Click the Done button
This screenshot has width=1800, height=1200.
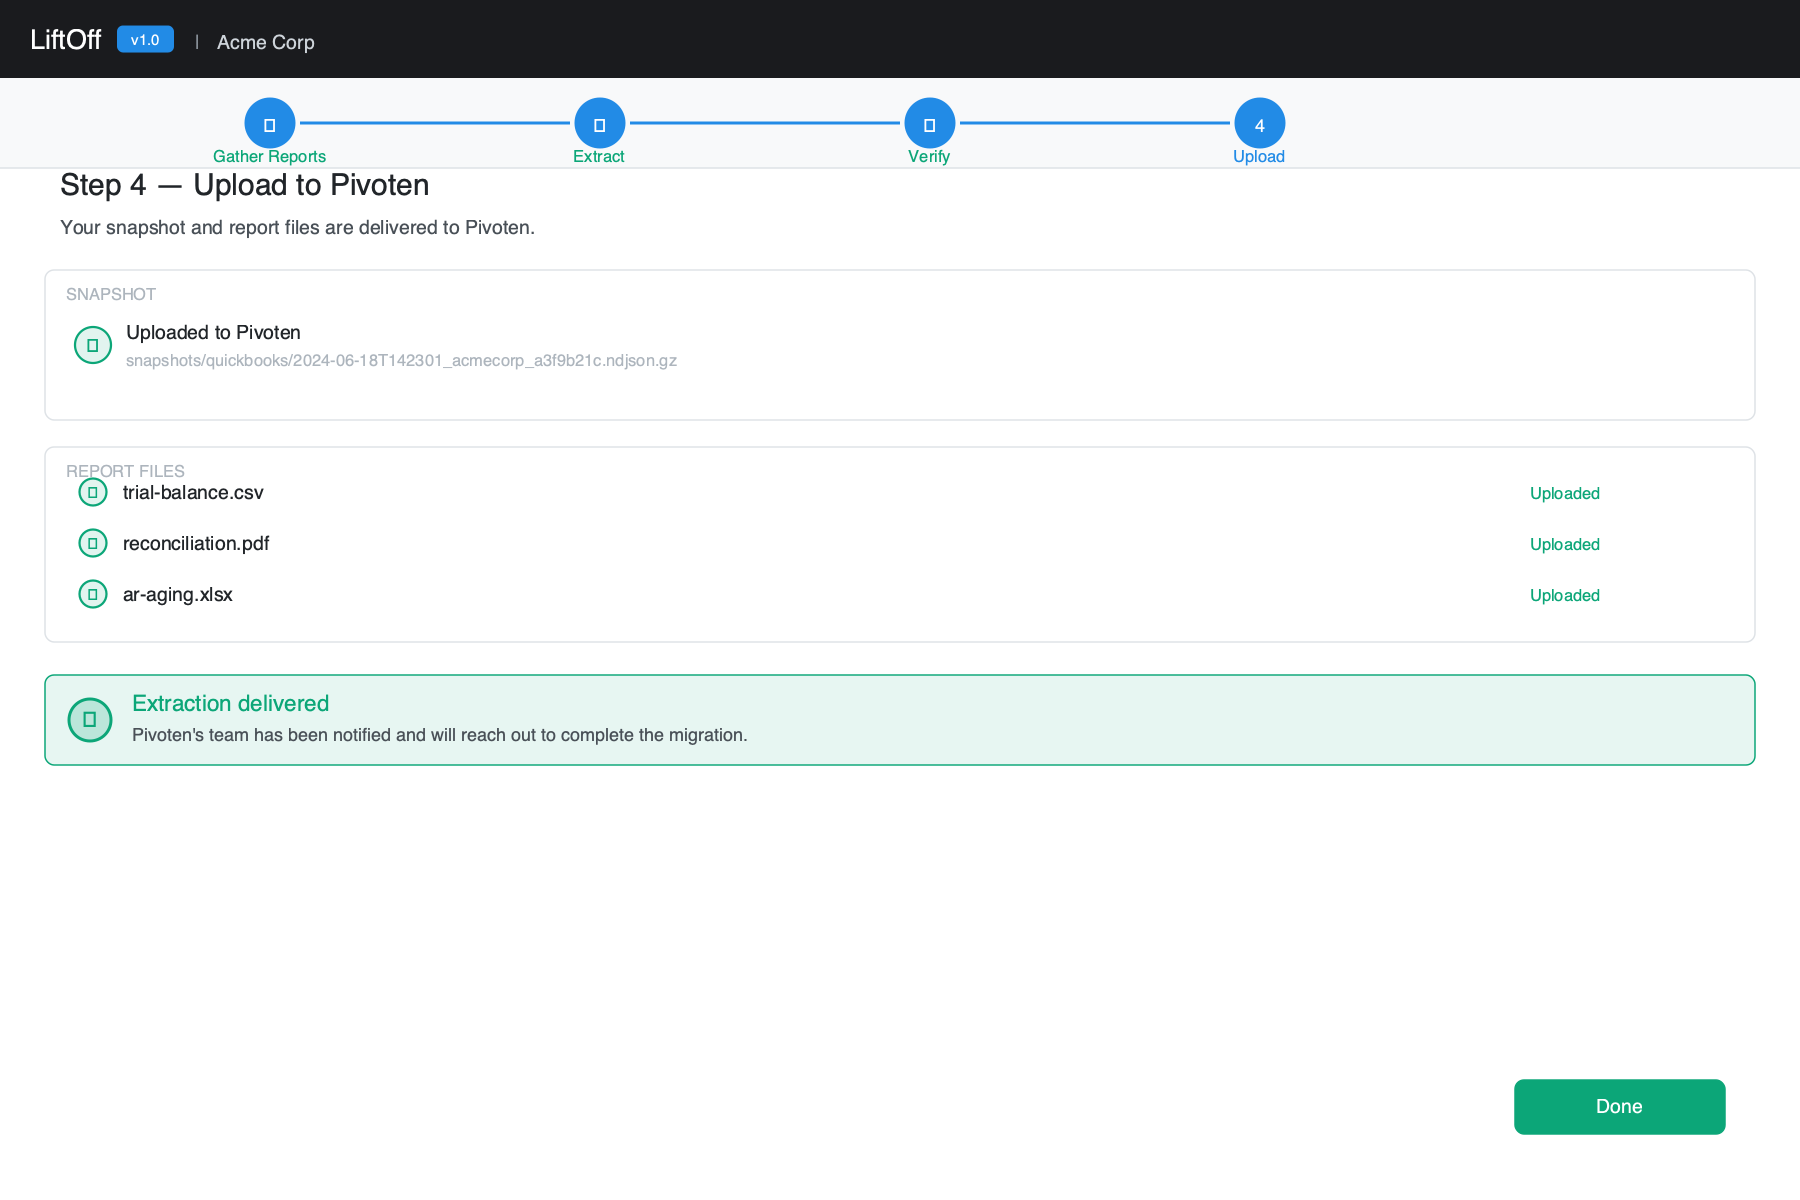pyautogui.click(x=1620, y=1107)
